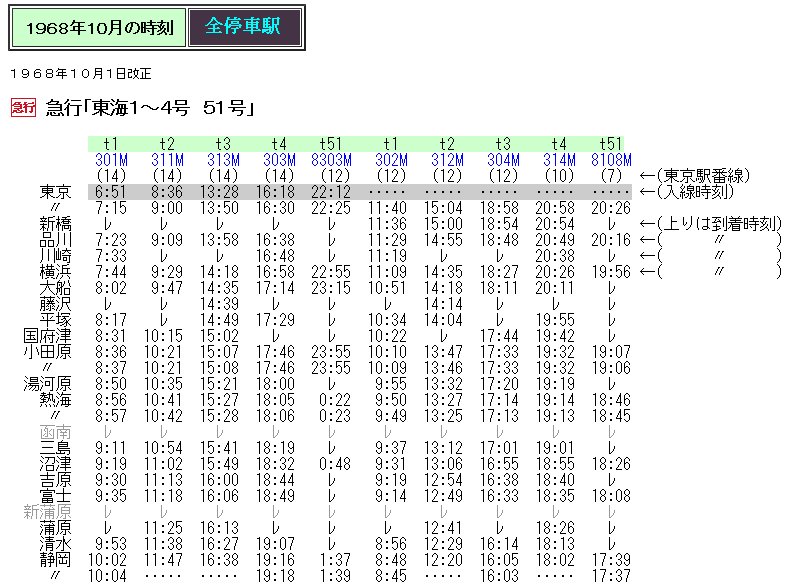Click station name 東京

55,192
